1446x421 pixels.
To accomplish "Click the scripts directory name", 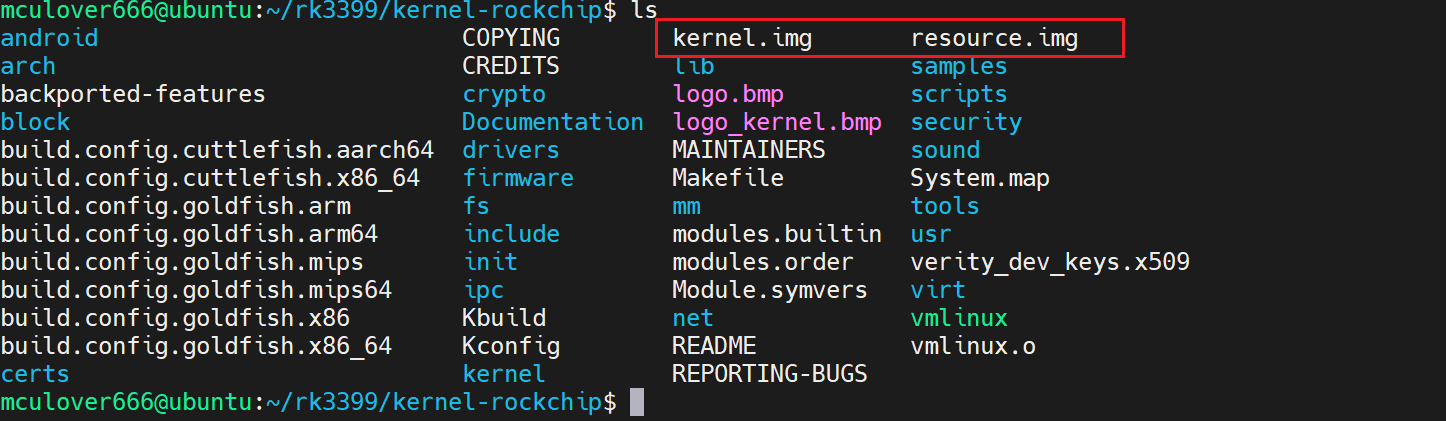I will click(x=959, y=95).
